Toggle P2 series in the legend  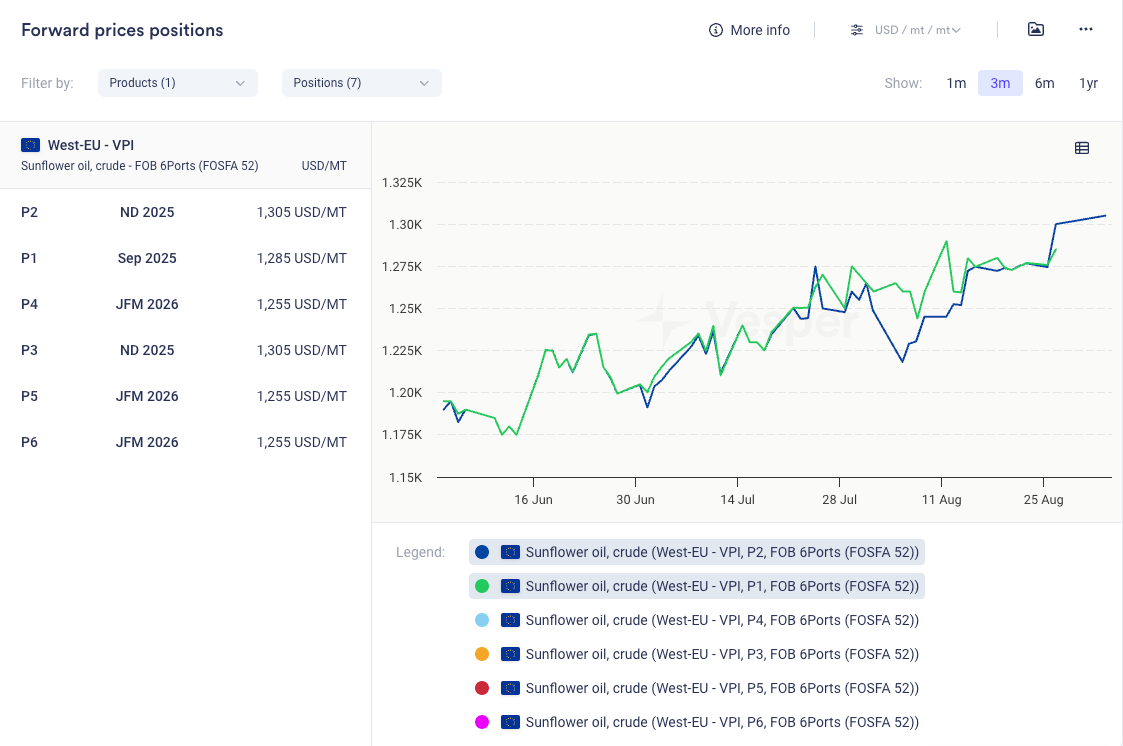[696, 552]
